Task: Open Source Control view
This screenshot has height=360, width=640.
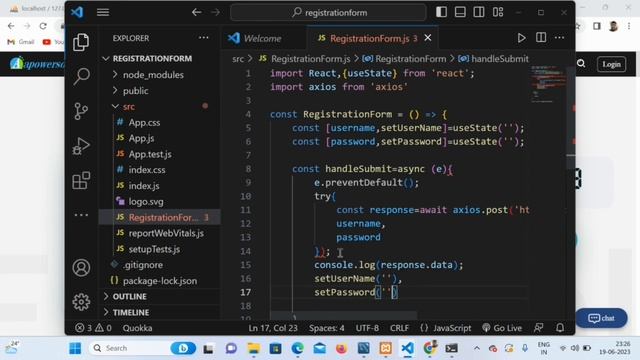Action: [x=81, y=111]
